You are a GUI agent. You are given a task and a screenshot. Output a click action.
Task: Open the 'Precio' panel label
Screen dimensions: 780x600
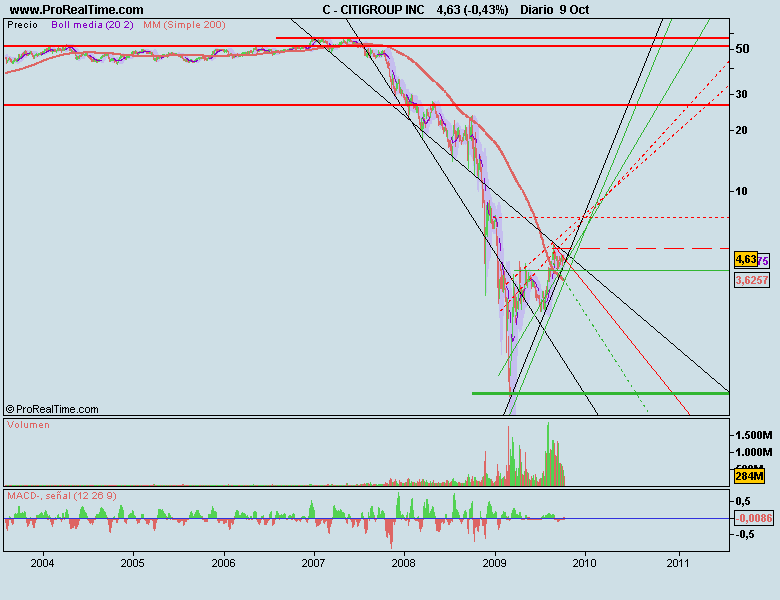pyautogui.click(x=22, y=25)
